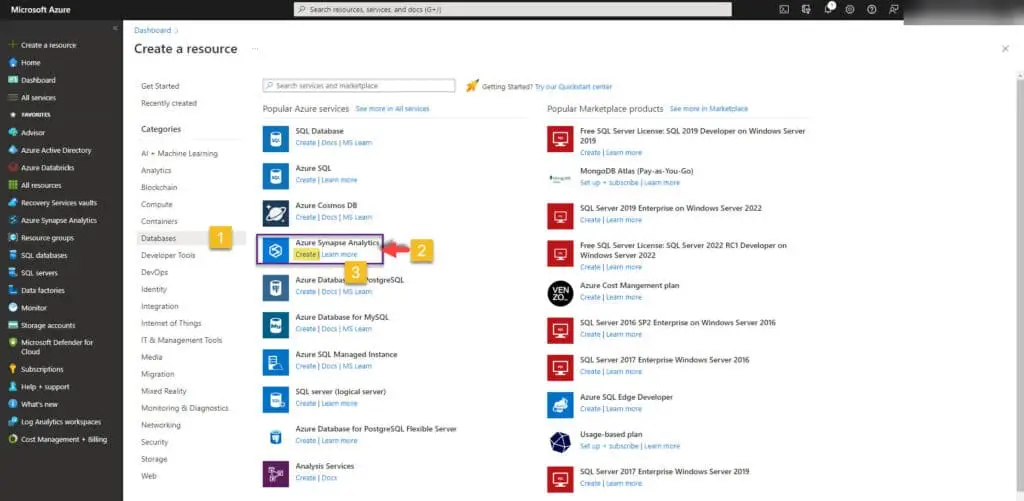Open the settings gear in top bar
Viewport: 1024px width, 501px height.
coord(850,9)
